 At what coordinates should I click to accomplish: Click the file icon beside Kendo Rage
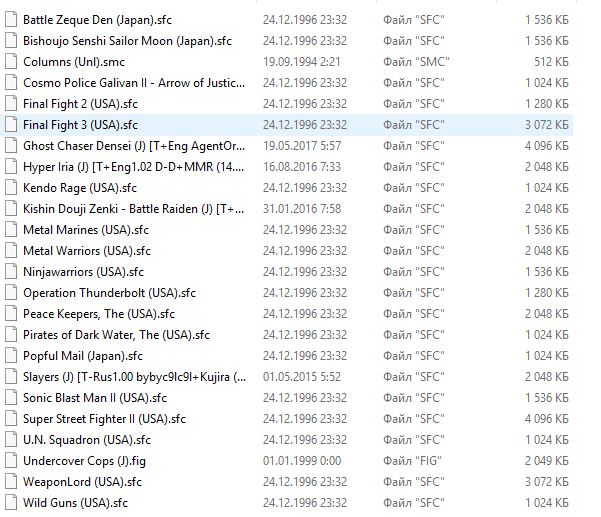click(x=11, y=188)
